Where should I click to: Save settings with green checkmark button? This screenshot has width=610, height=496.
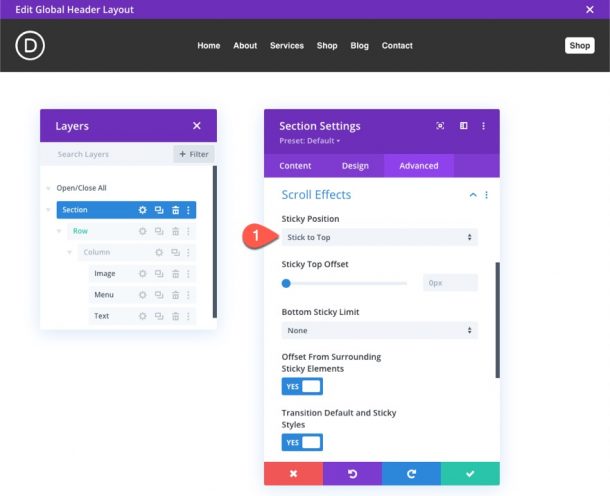click(x=470, y=473)
